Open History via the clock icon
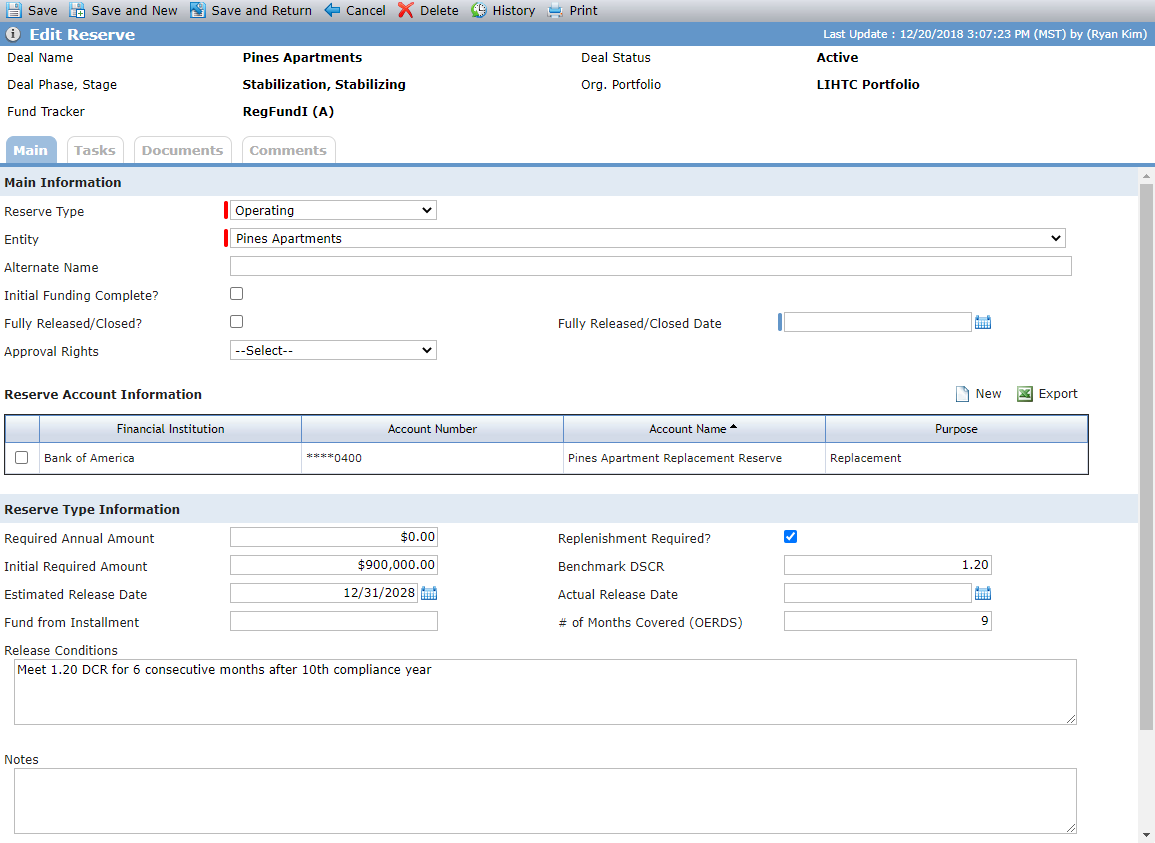1155x843 pixels. tap(479, 10)
